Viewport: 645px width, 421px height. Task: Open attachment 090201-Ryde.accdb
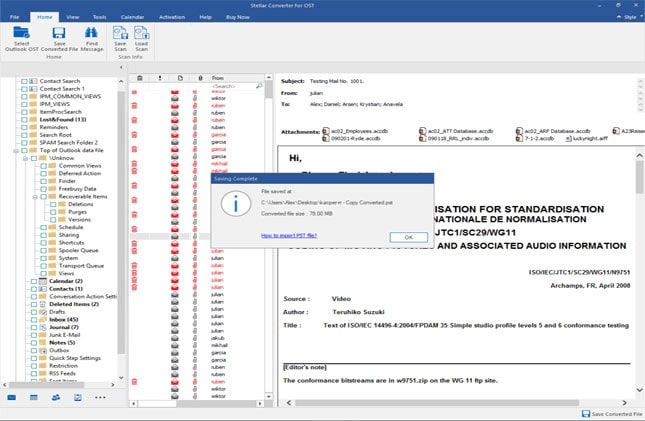[x=351, y=139]
